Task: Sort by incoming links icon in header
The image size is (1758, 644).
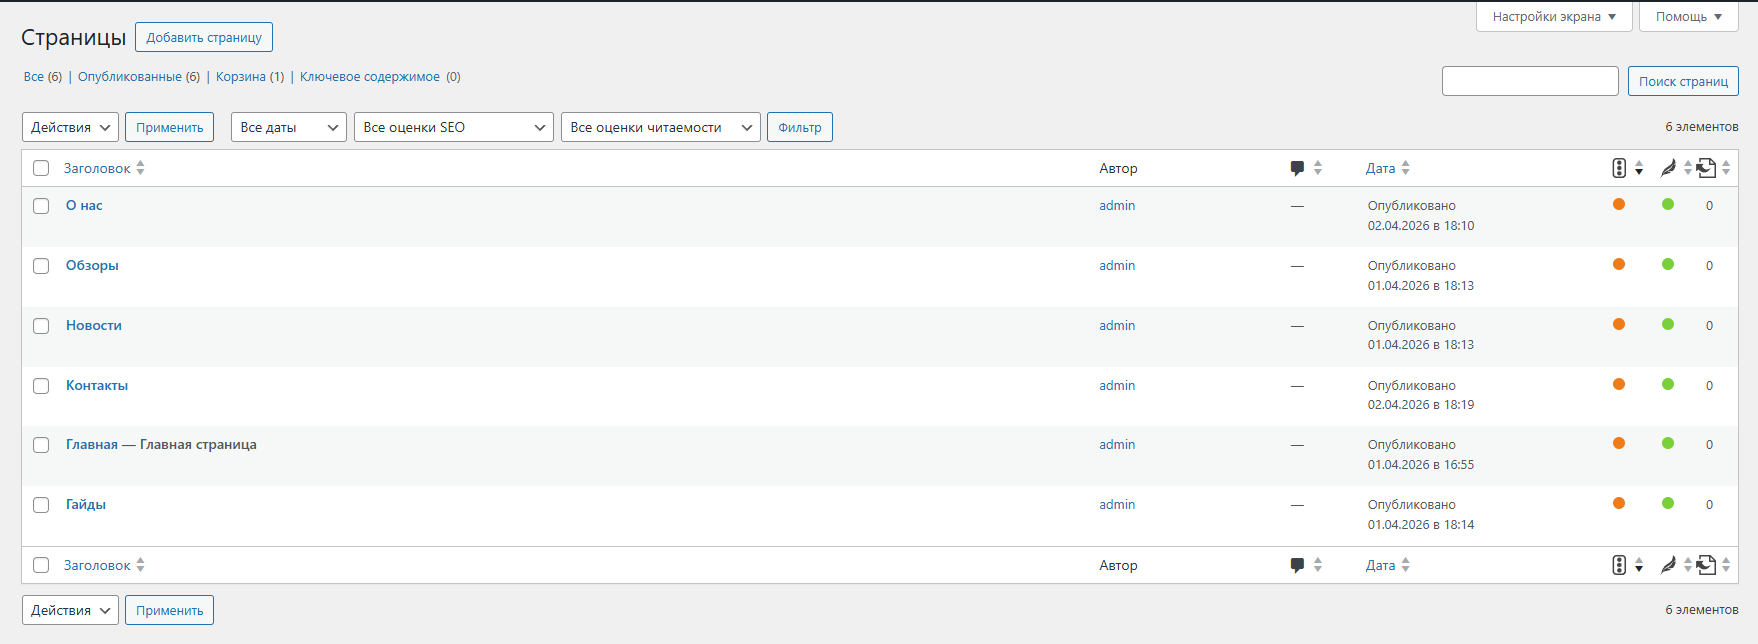Action: [1707, 168]
